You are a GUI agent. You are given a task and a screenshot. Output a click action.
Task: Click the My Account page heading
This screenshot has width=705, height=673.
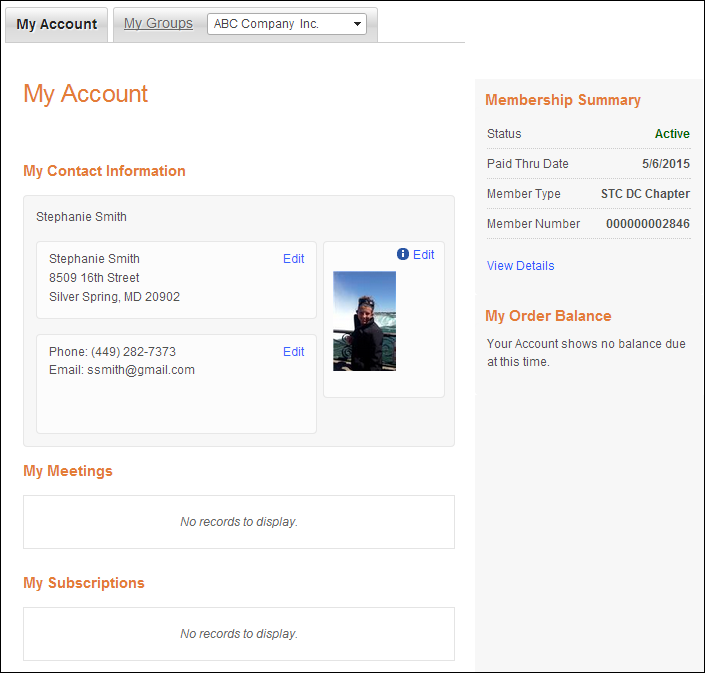click(x=85, y=94)
